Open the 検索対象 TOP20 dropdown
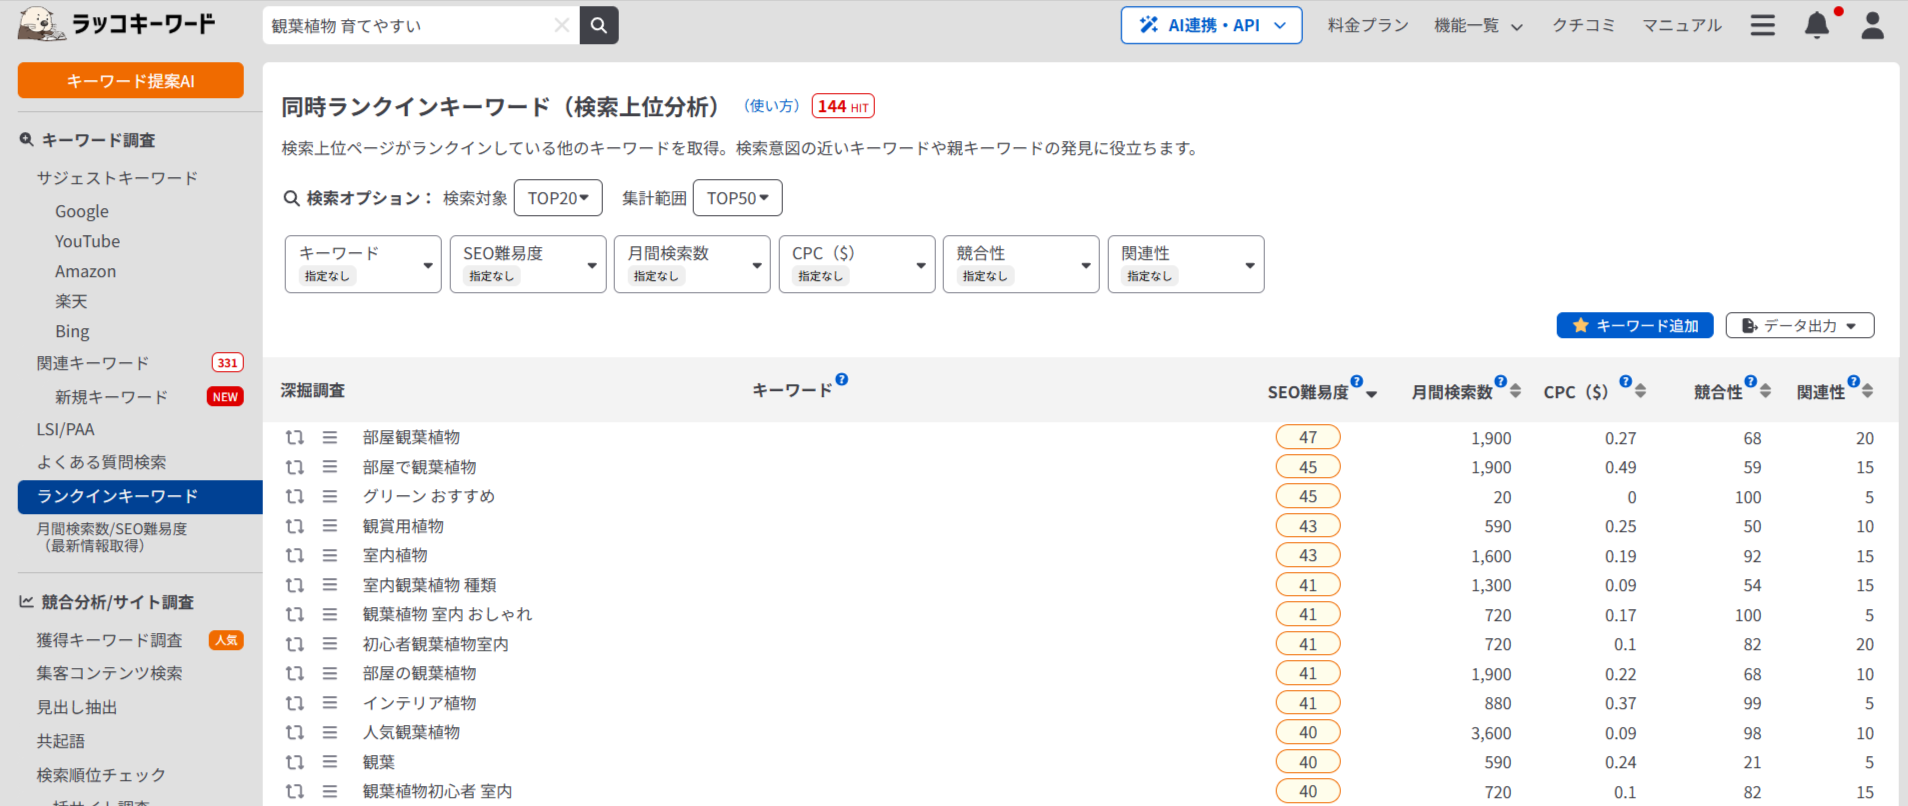1908x806 pixels. coord(558,198)
